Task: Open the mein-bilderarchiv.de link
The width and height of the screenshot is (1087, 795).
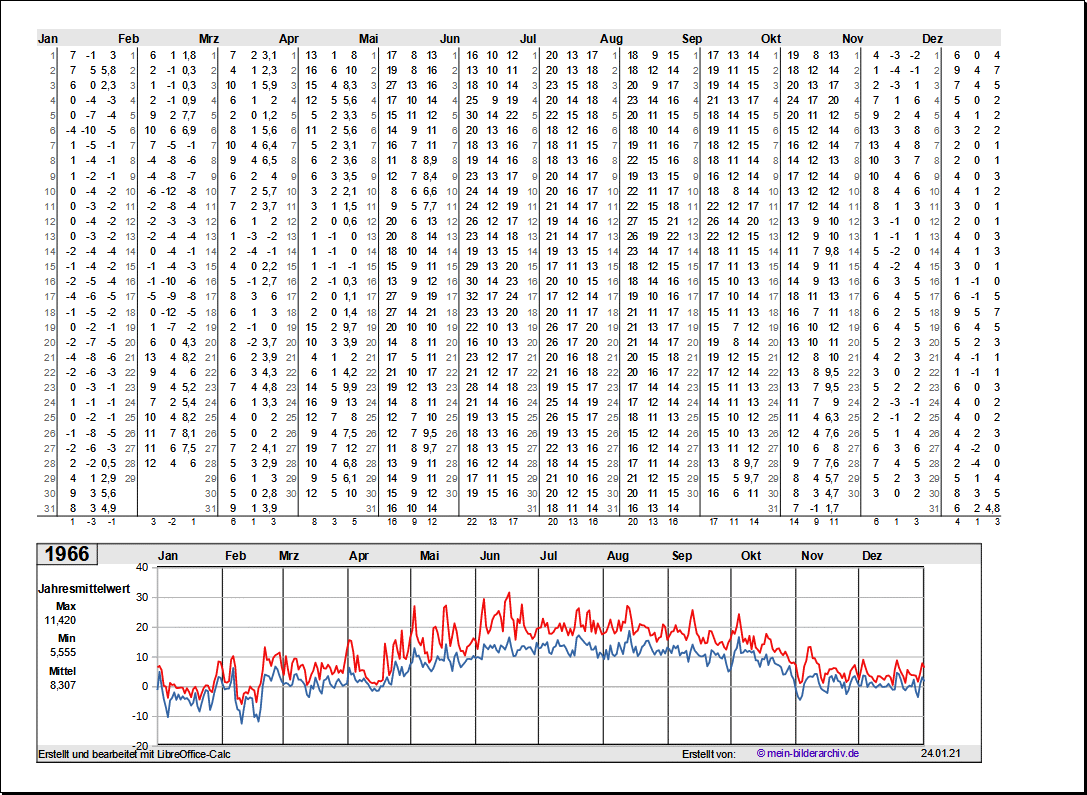Action: tap(808, 753)
